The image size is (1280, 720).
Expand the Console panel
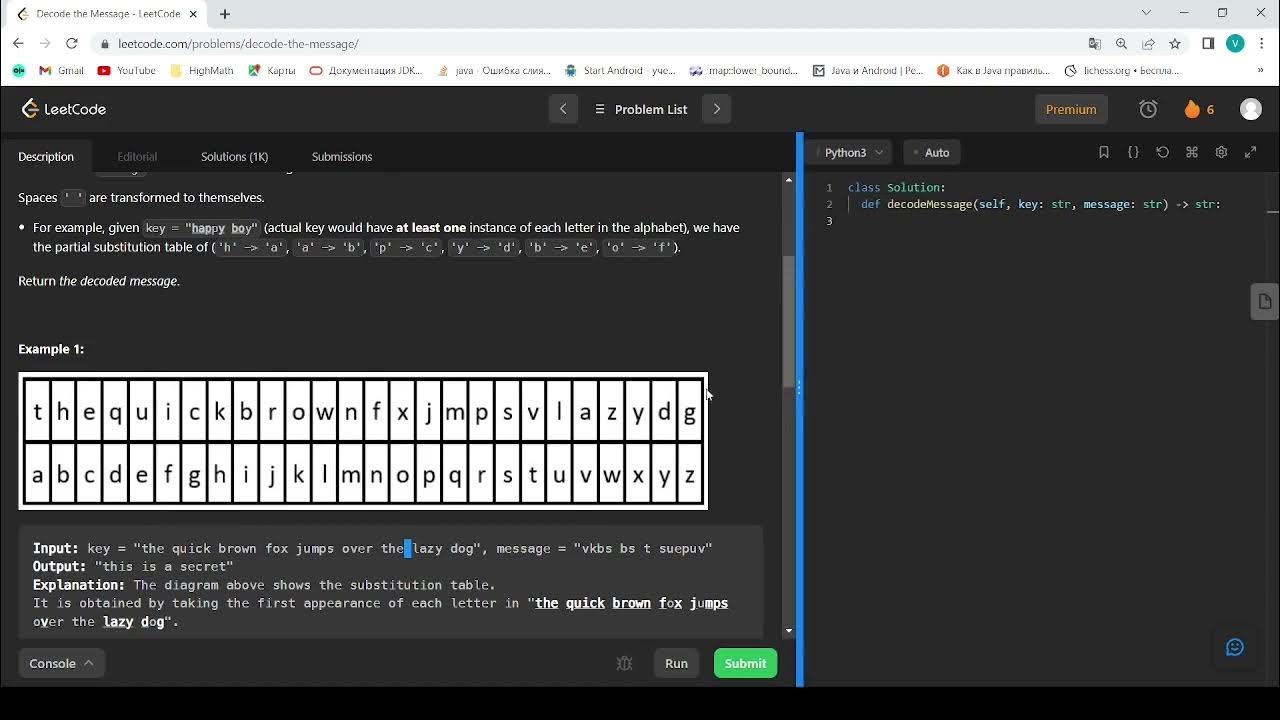[61, 663]
